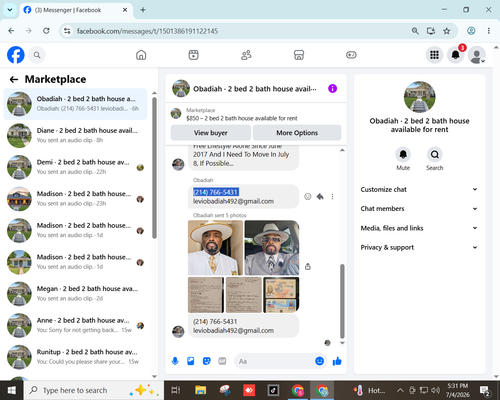Open Chrome profile icon
Viewport: 500px width, 400px height.
coord(471,31)
